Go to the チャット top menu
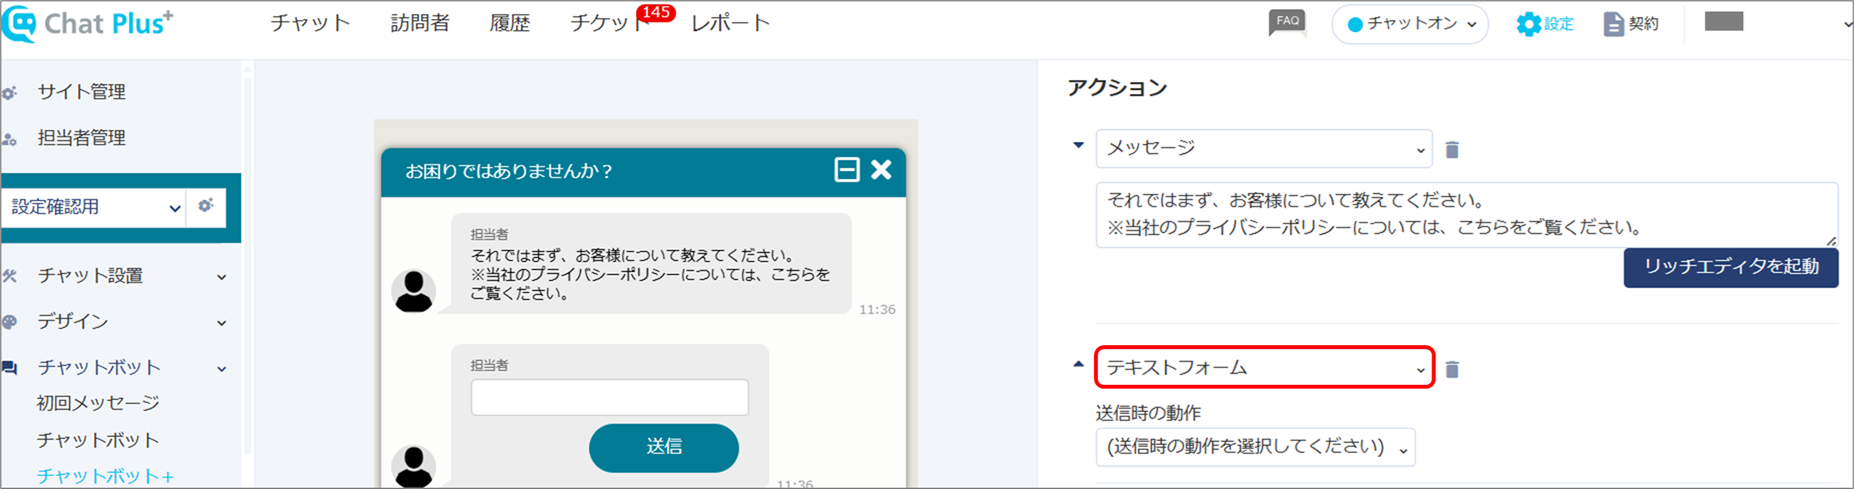 tap(310, 23)
